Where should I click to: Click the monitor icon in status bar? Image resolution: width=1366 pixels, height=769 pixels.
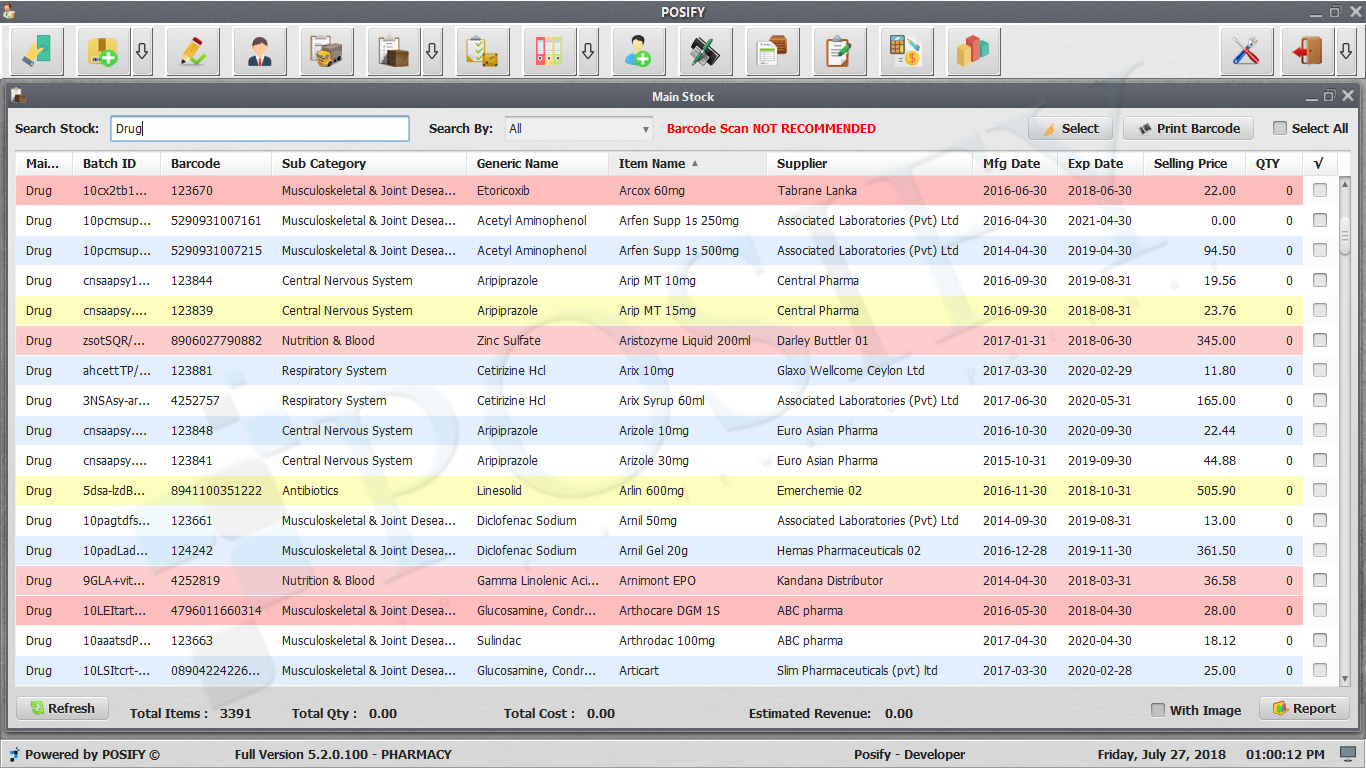click(x=1348, y=754)
